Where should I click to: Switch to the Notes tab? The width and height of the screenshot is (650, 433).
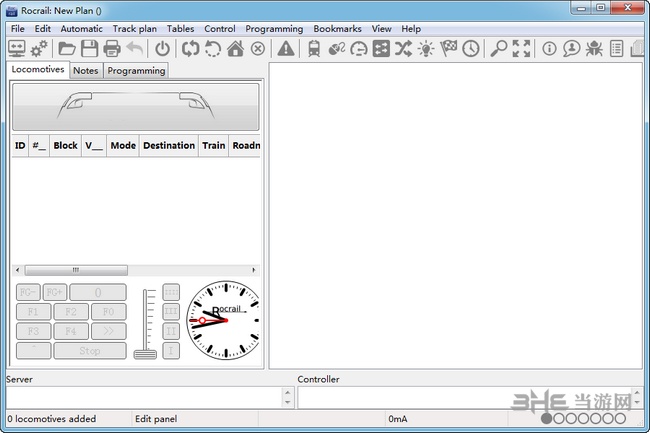[x=86, y=70]
